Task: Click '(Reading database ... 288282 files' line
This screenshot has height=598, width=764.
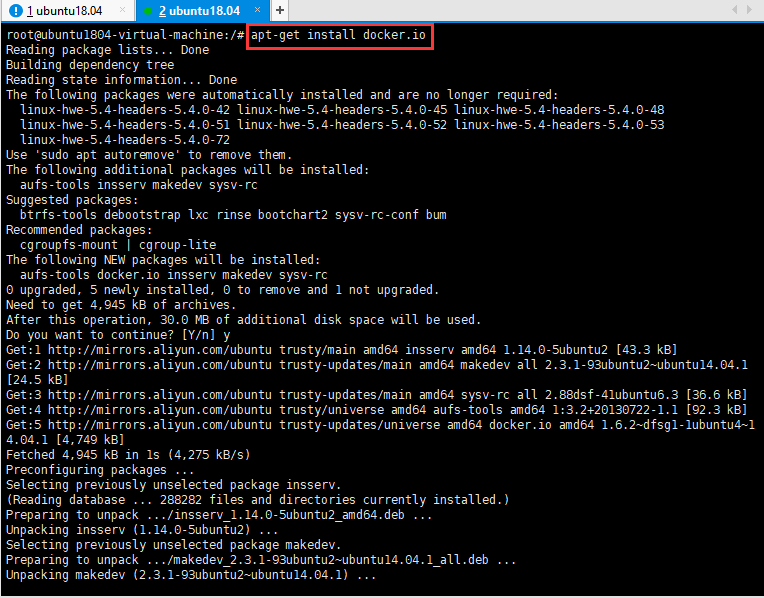Action: (x=257, y=500)
